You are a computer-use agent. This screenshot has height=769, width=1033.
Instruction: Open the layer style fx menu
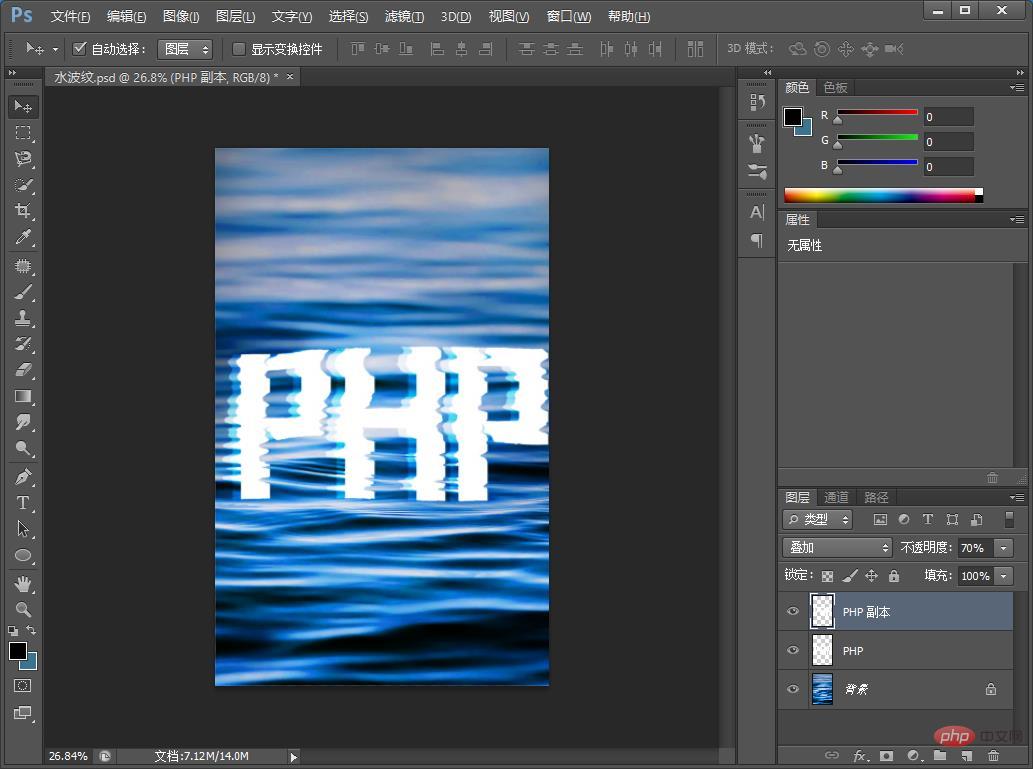[859, 756]
